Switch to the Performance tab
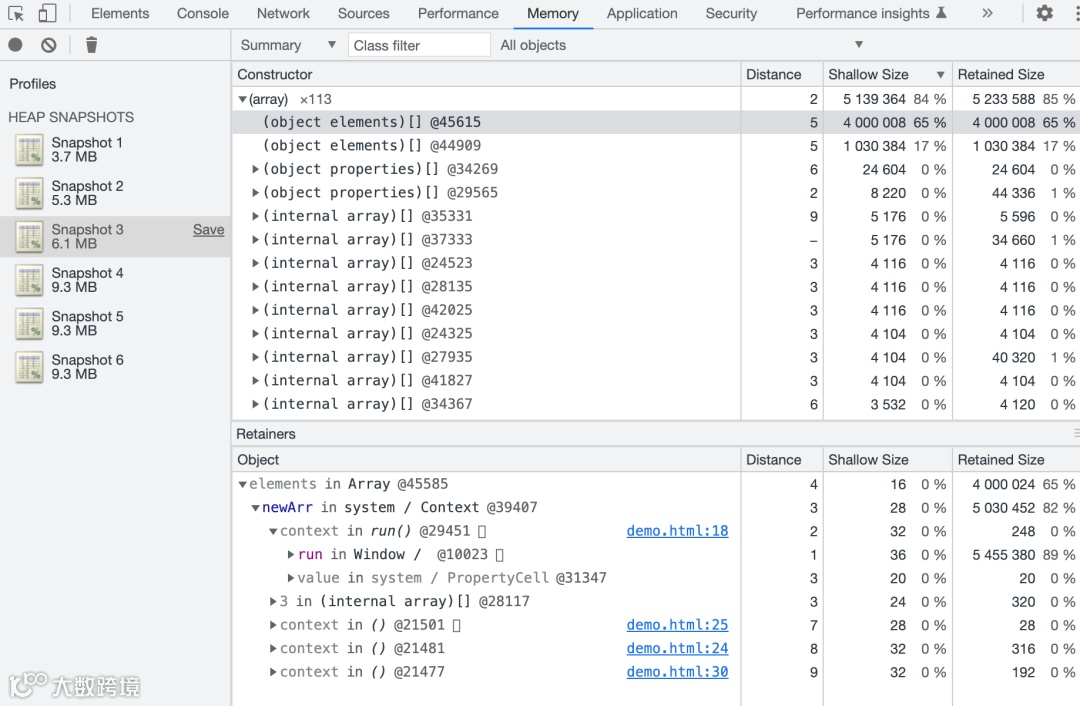Image resolution: width=1080 pixels, height=706 pixels. 458,14
